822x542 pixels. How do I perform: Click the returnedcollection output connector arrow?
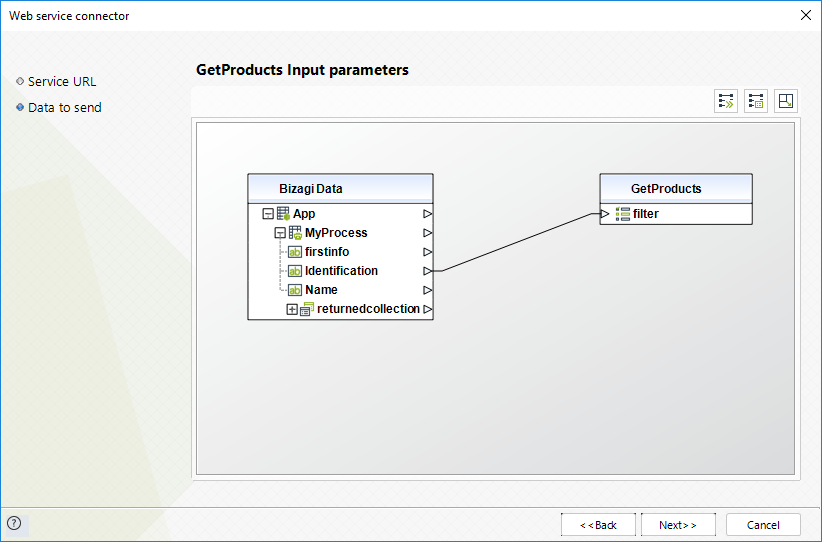[x=428, y=309]
